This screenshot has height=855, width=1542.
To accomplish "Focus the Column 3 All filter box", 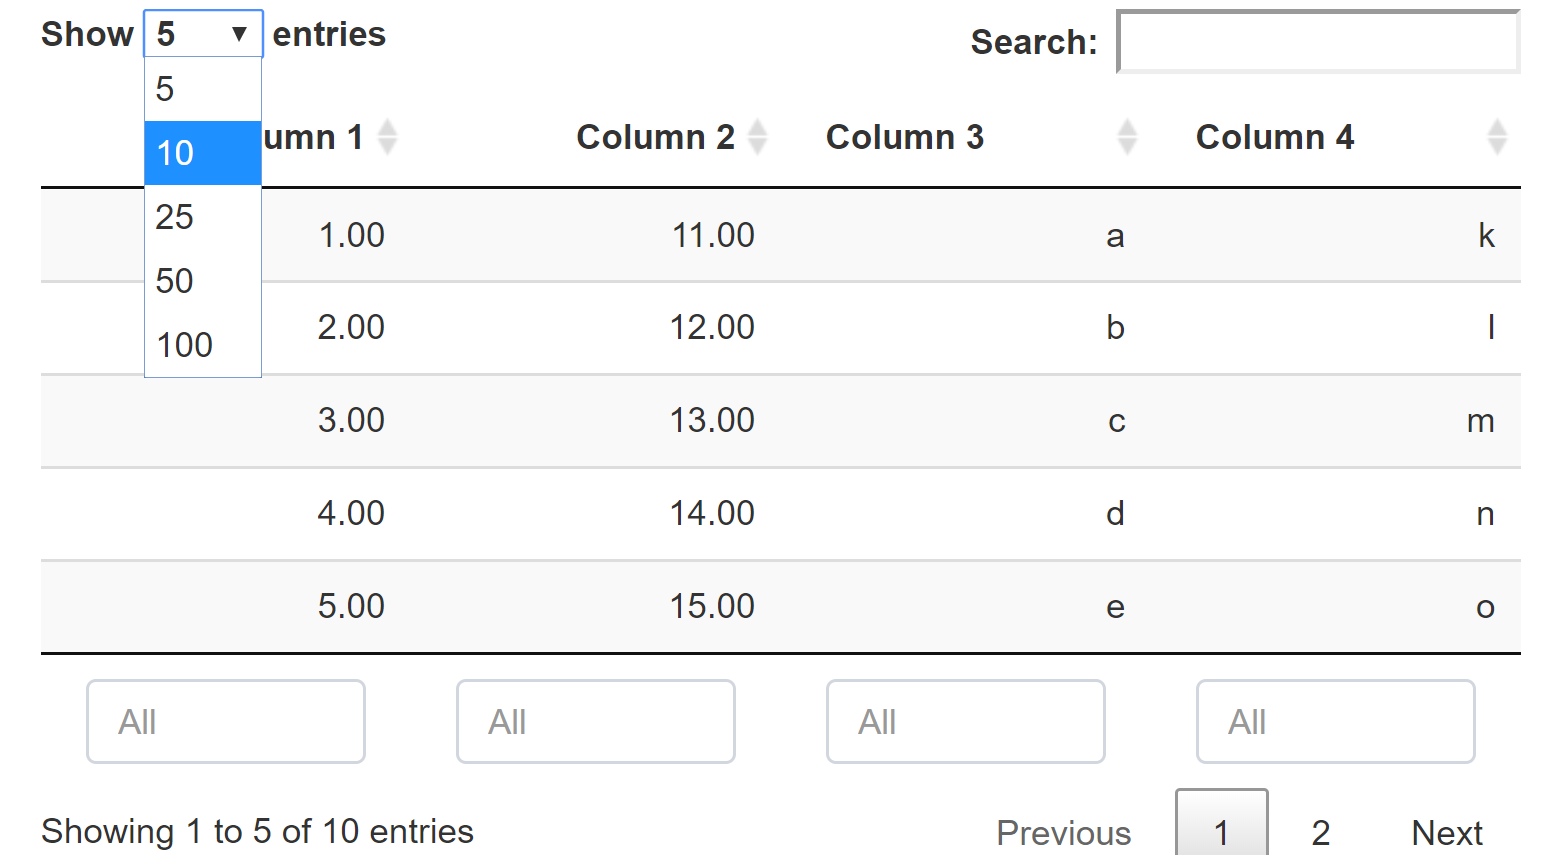I will tap(966, 722).
